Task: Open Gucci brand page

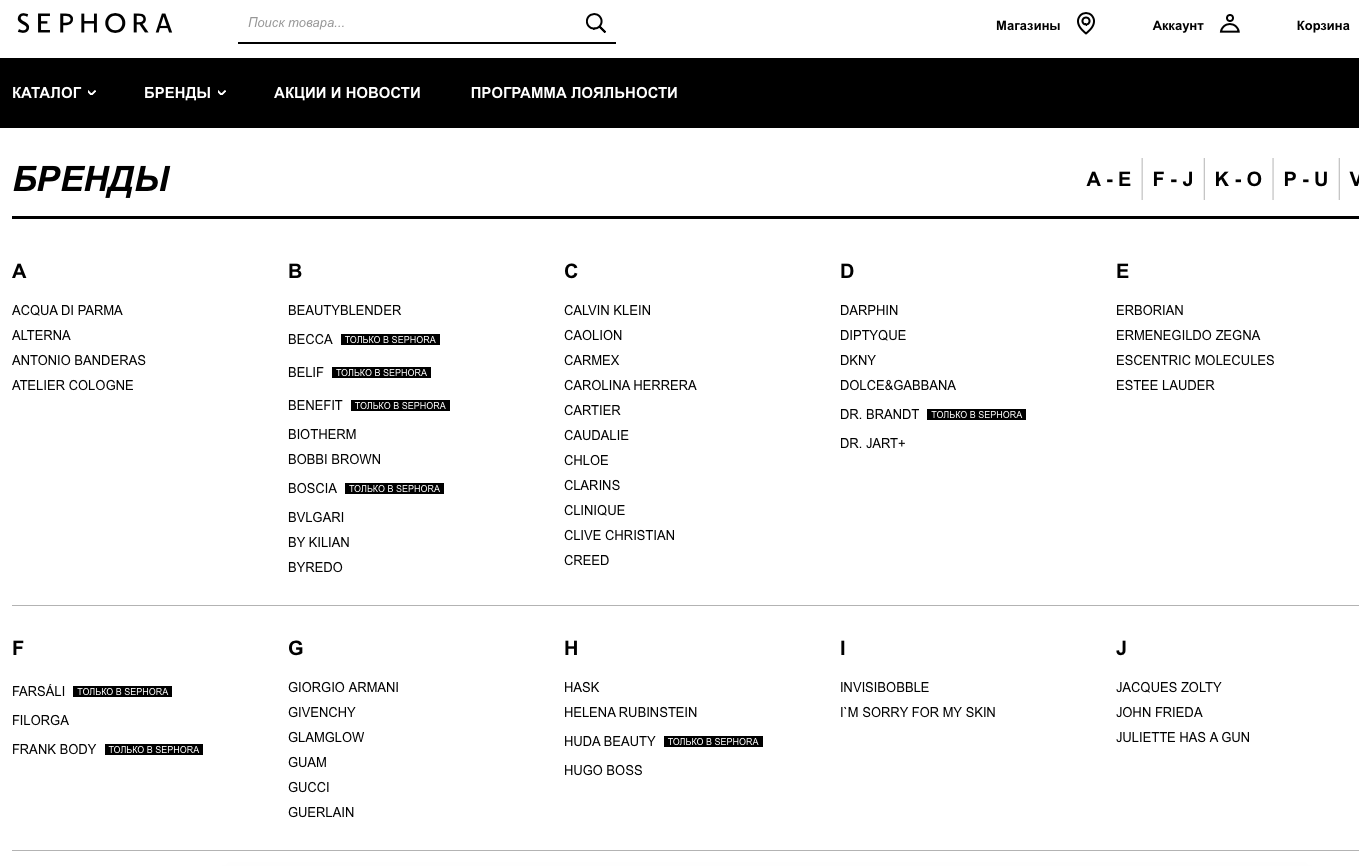Action: [308, 788]
